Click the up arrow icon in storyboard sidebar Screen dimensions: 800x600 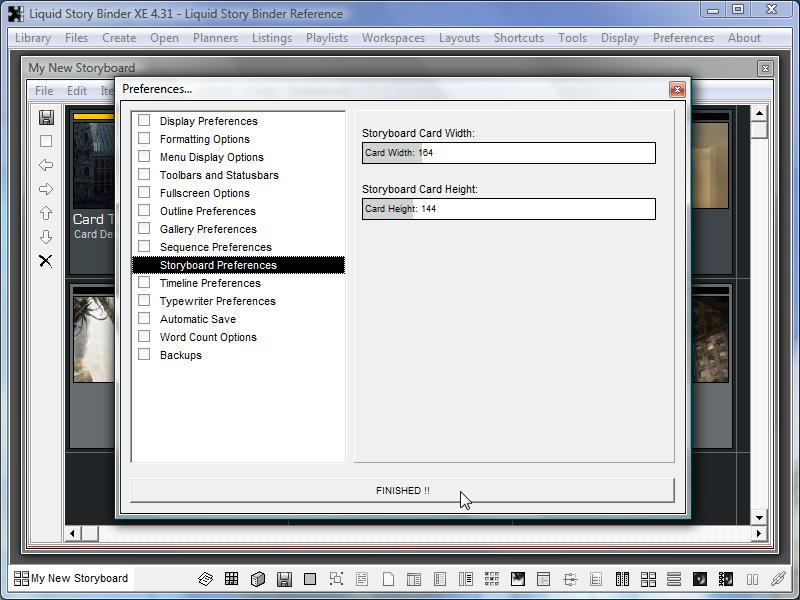(x=46, y=213)
